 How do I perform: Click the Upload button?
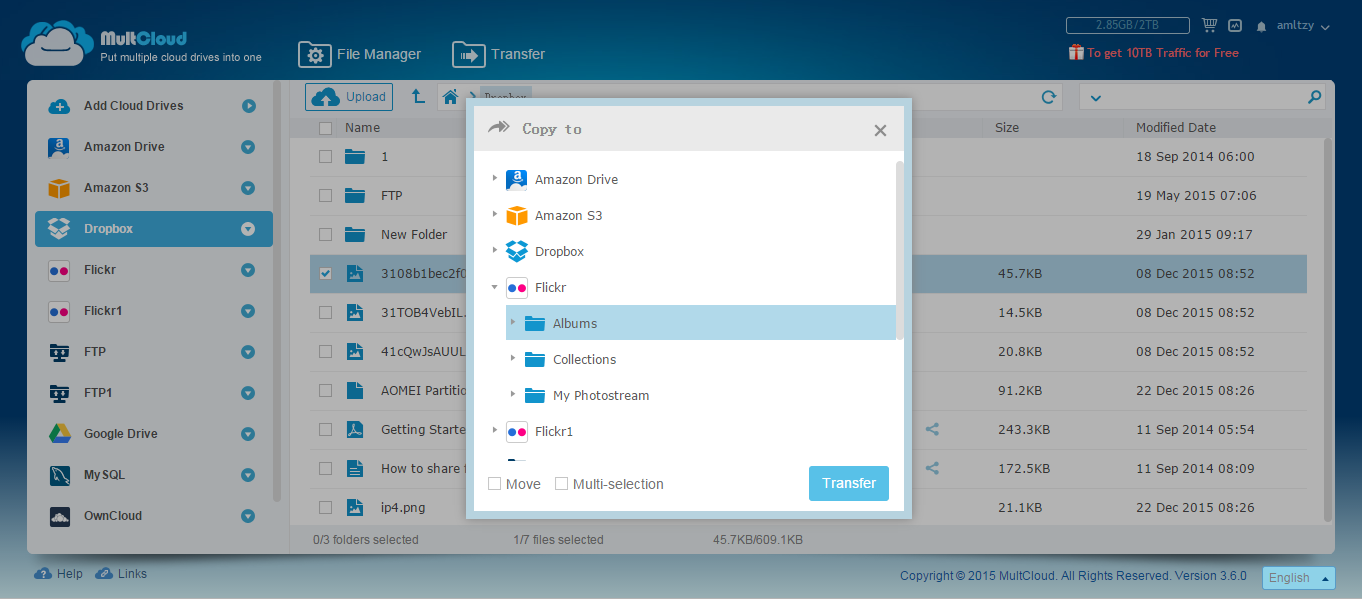click(349, 97)
